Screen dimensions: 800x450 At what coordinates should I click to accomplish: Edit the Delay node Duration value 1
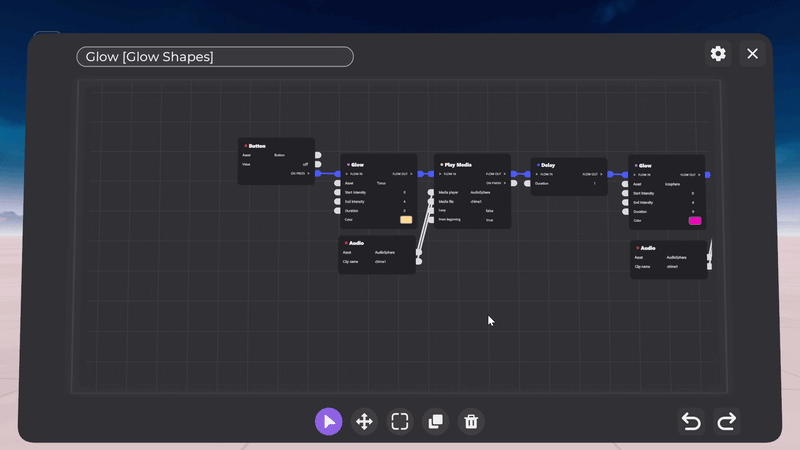click(594, 184)
